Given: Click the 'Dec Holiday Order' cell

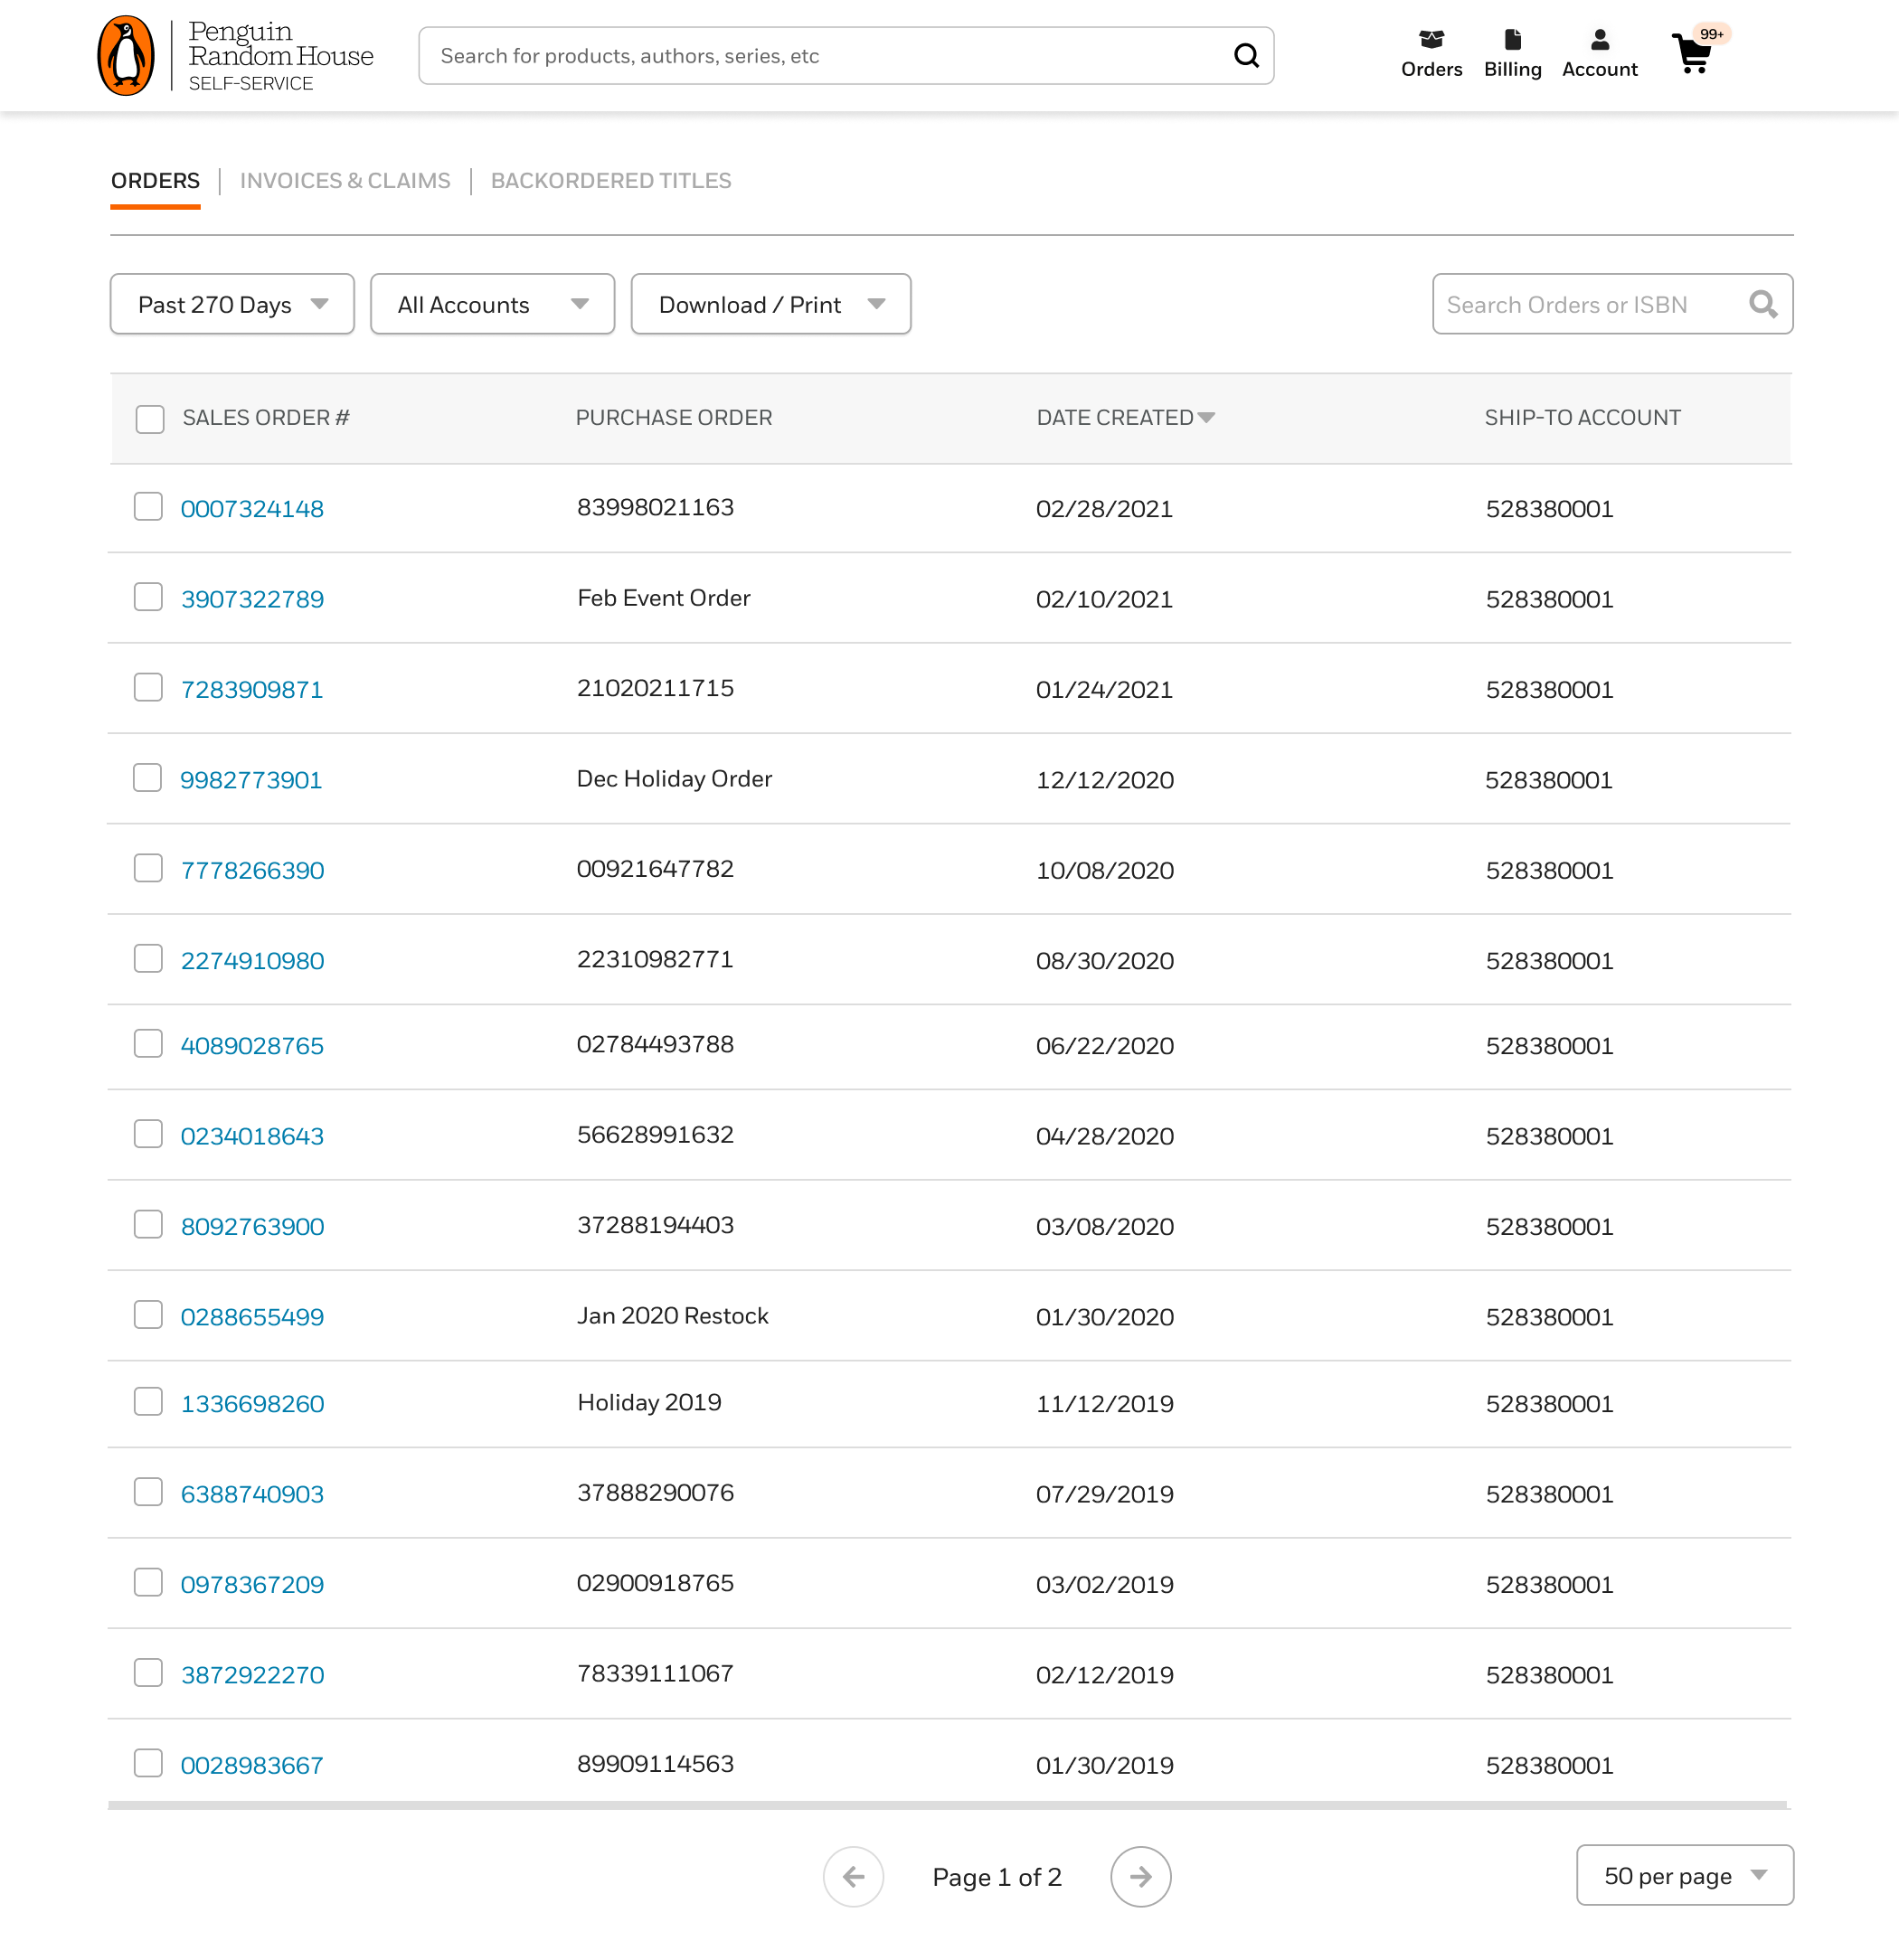Looking at the screenshot, I should [x=674, y=779].
